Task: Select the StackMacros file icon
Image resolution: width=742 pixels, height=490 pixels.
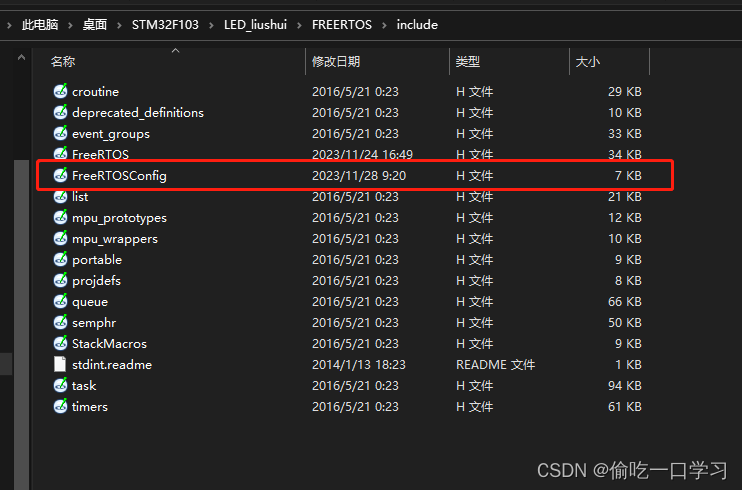Action: click(x=60, y=343)
